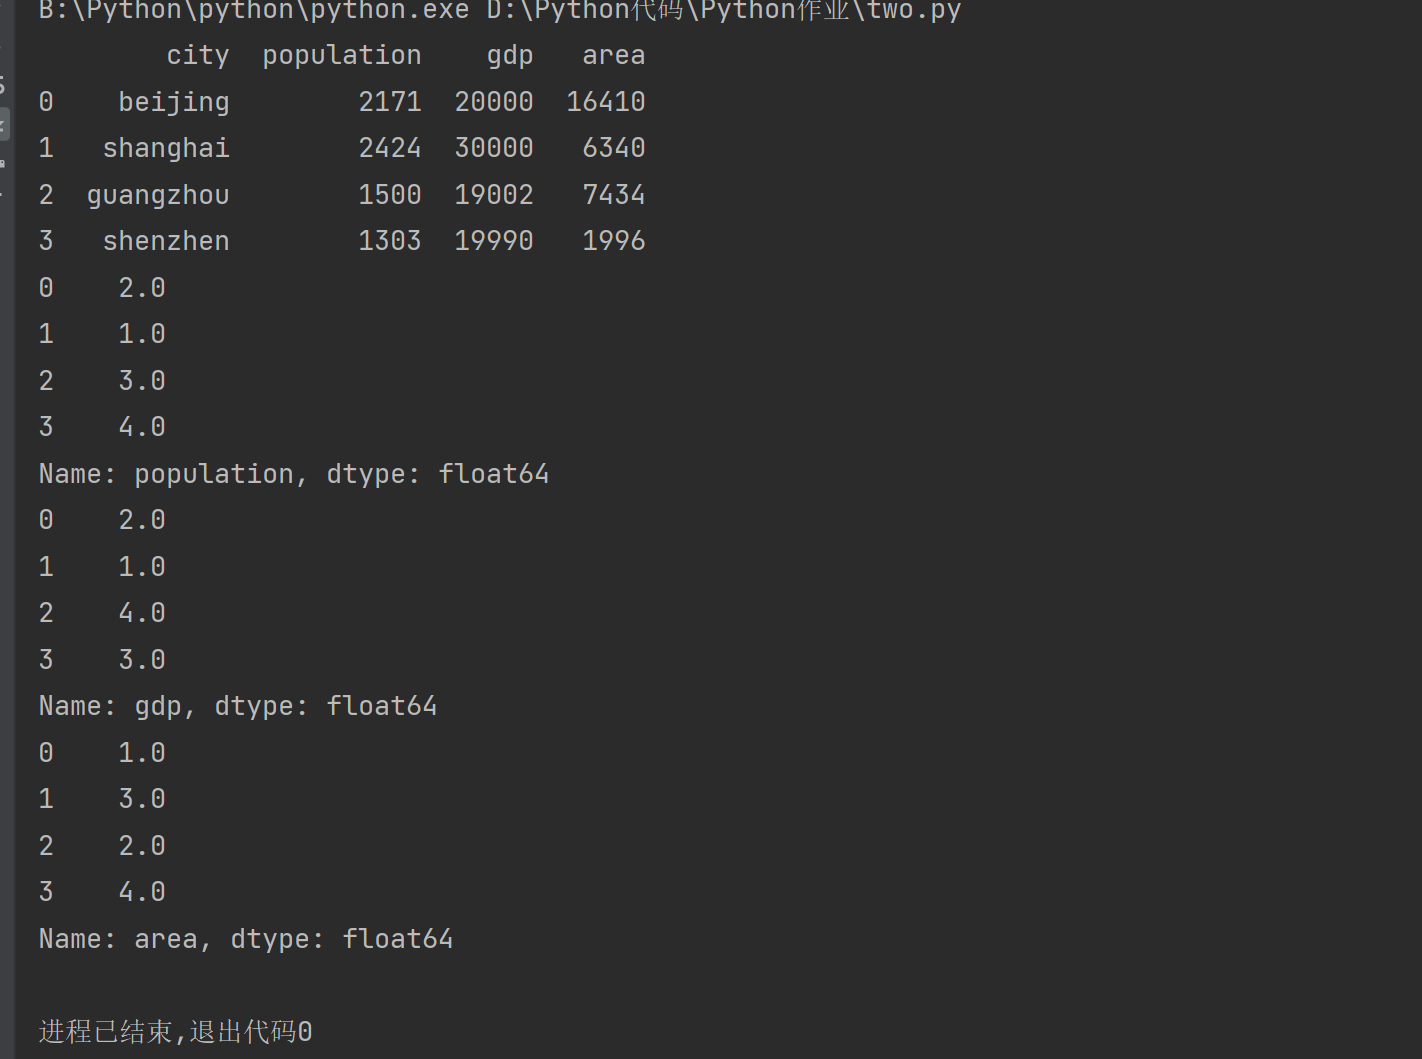
Task: Click the "city" column header
Action: (197, 55)
